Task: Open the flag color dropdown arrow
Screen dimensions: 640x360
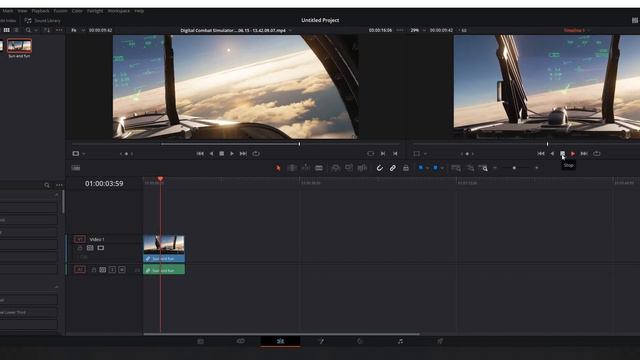Action: click(427, 168)
